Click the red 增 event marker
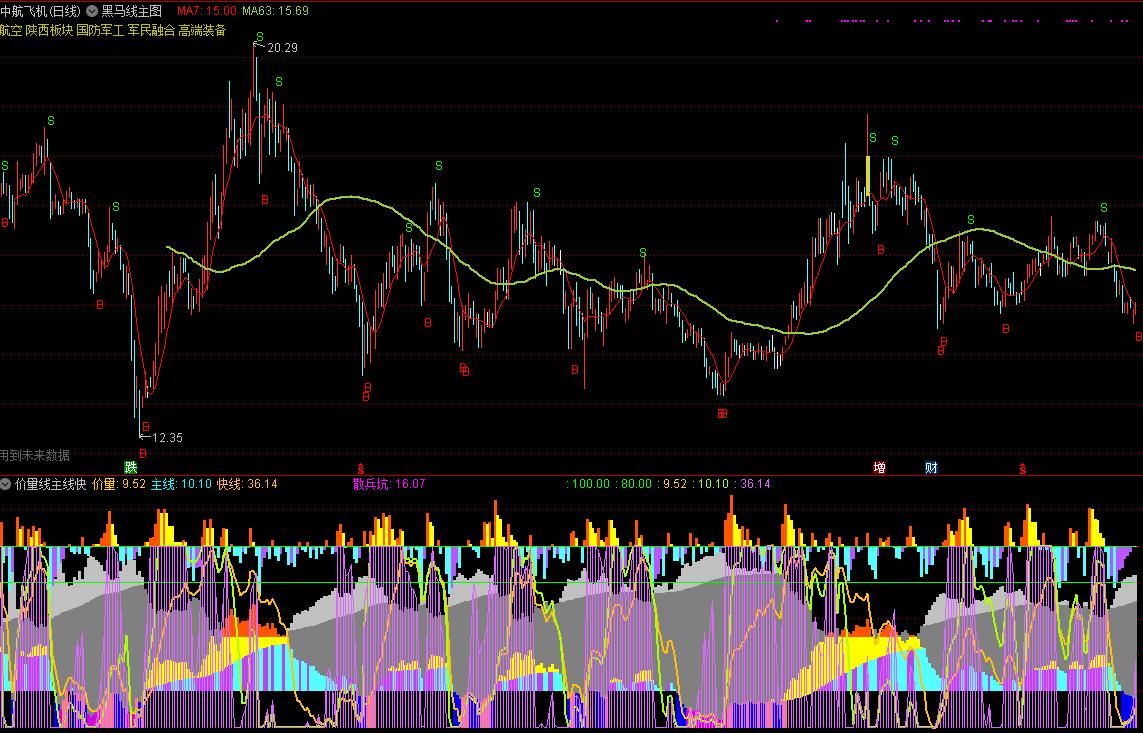Viewport: 1143px width, 733px height. [880, 467]
